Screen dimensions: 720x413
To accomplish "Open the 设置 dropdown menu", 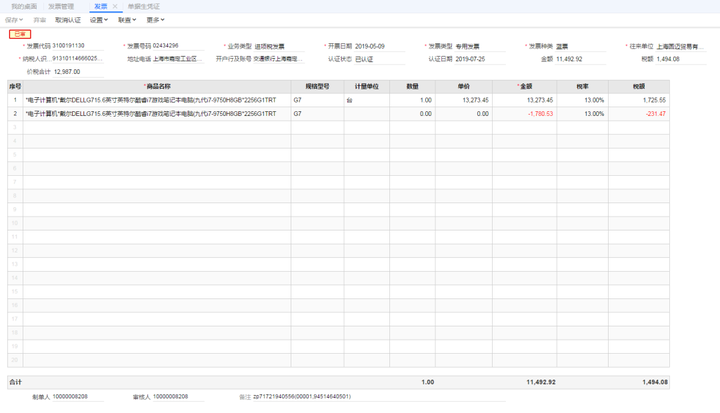I will coord(99,20).
